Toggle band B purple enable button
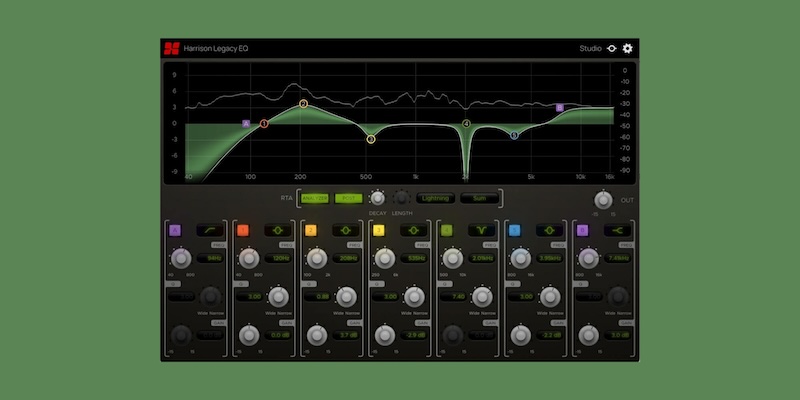Screen dimensions: 800x400 pos(582,231)
